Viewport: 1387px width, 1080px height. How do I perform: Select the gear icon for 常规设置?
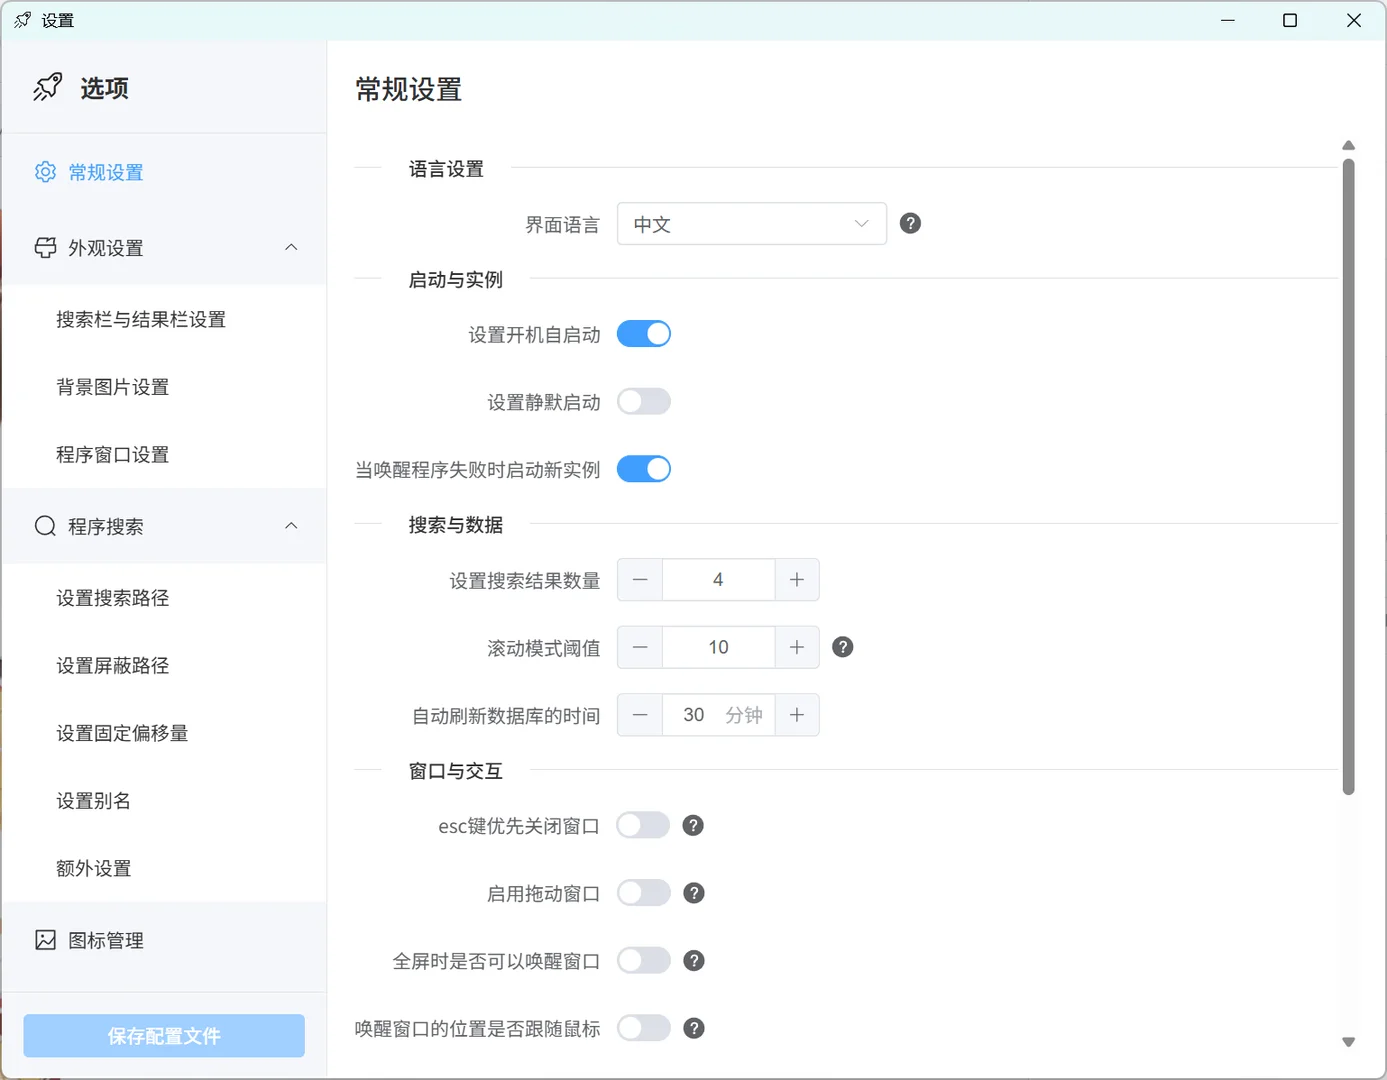coord(44,171)
